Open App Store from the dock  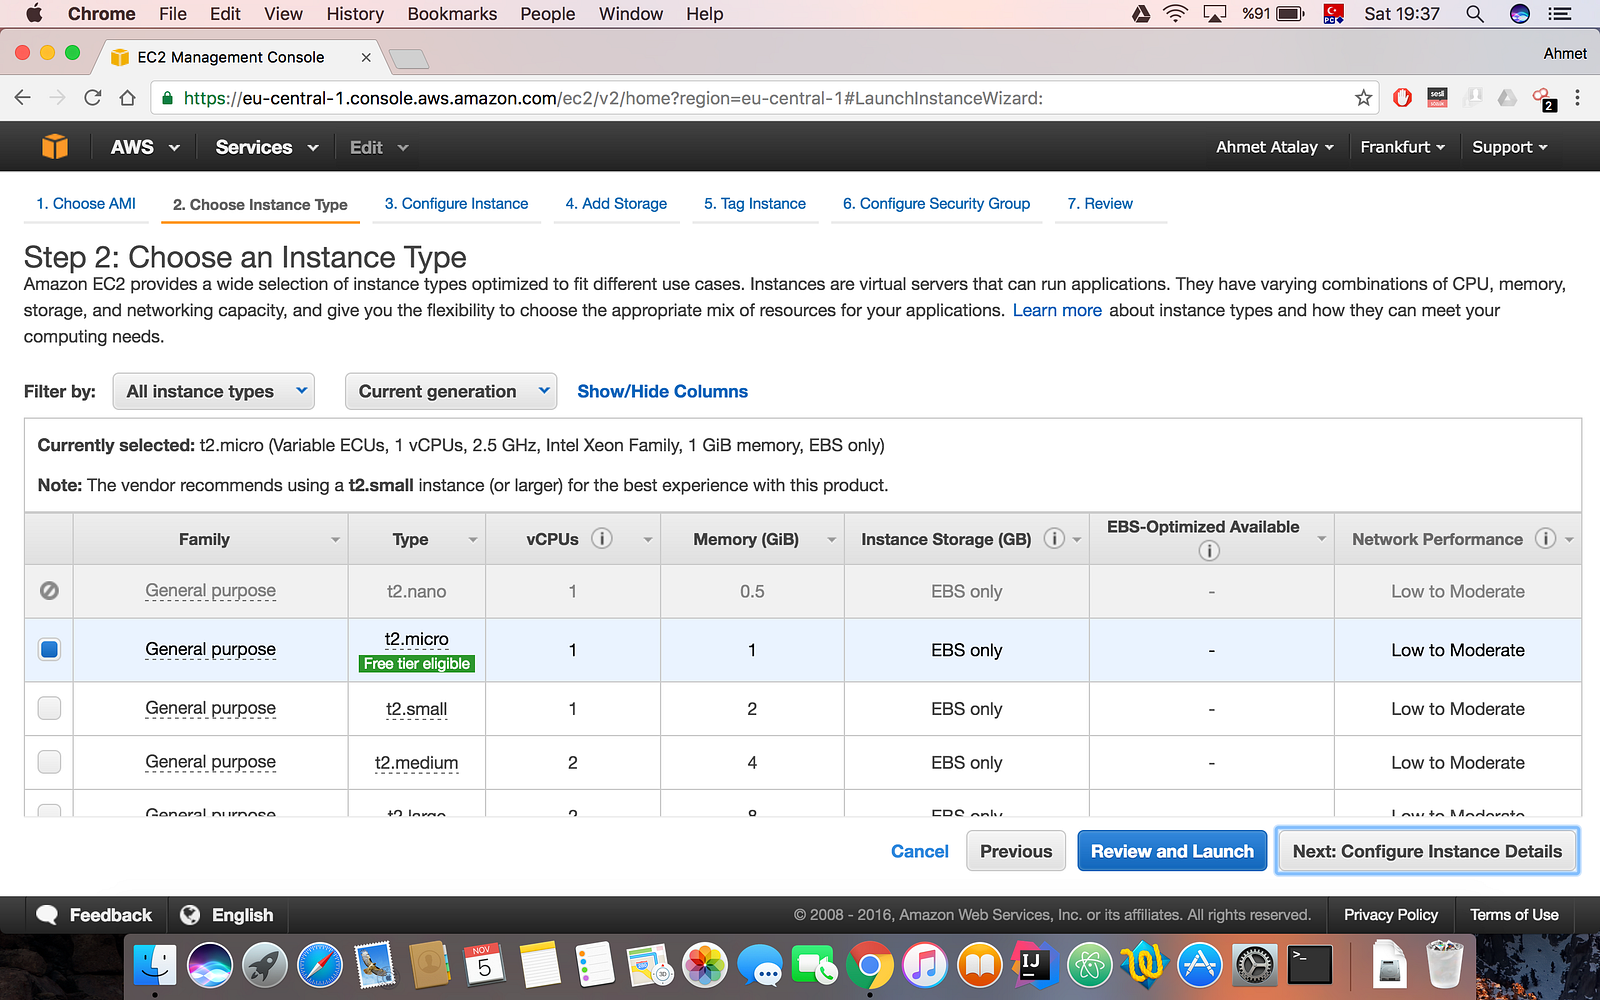click(1200, 966)
